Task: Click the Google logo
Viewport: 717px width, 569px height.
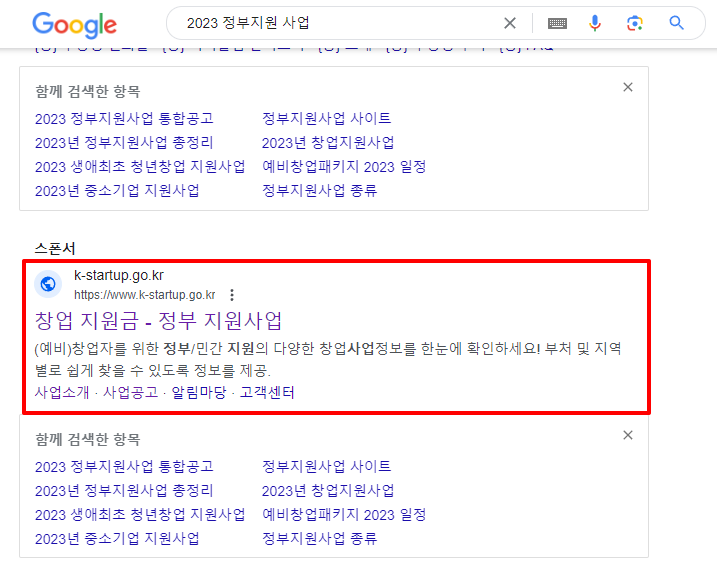Action: (75, 25)
